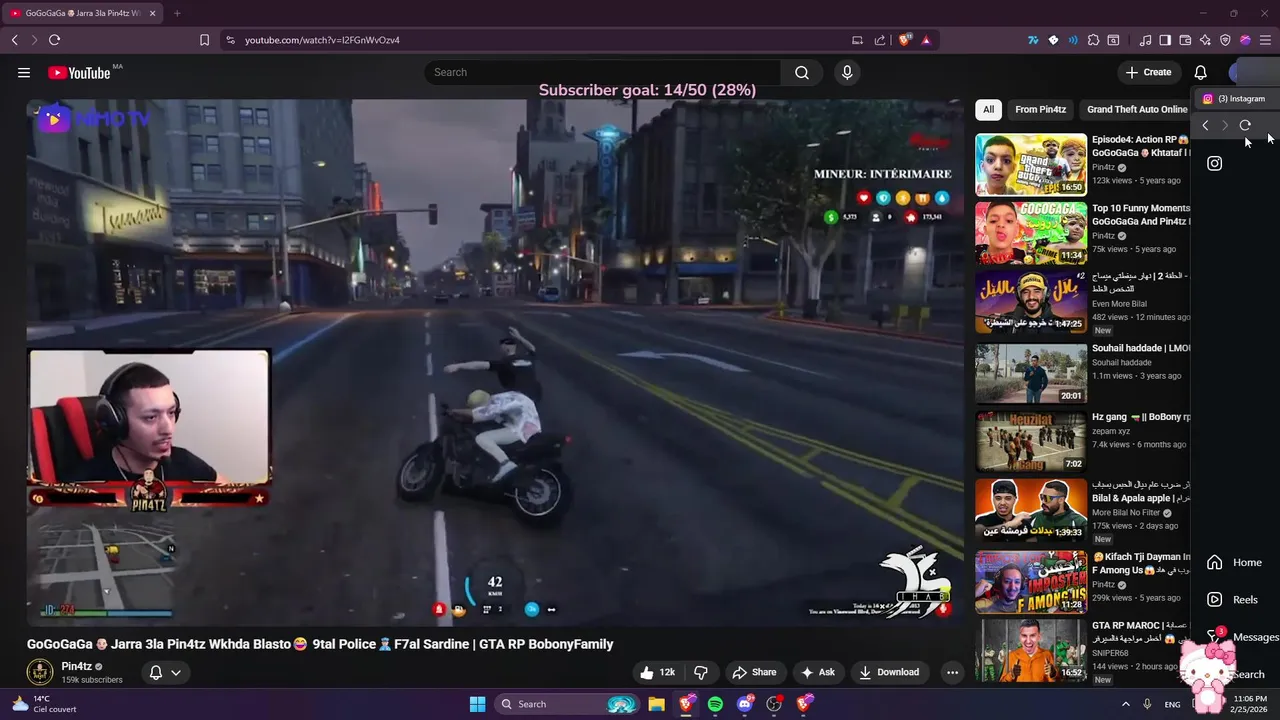Screen dimensions: 1280x720
Task: Click the YouTube logo to go home
Action: click(79, 72)
